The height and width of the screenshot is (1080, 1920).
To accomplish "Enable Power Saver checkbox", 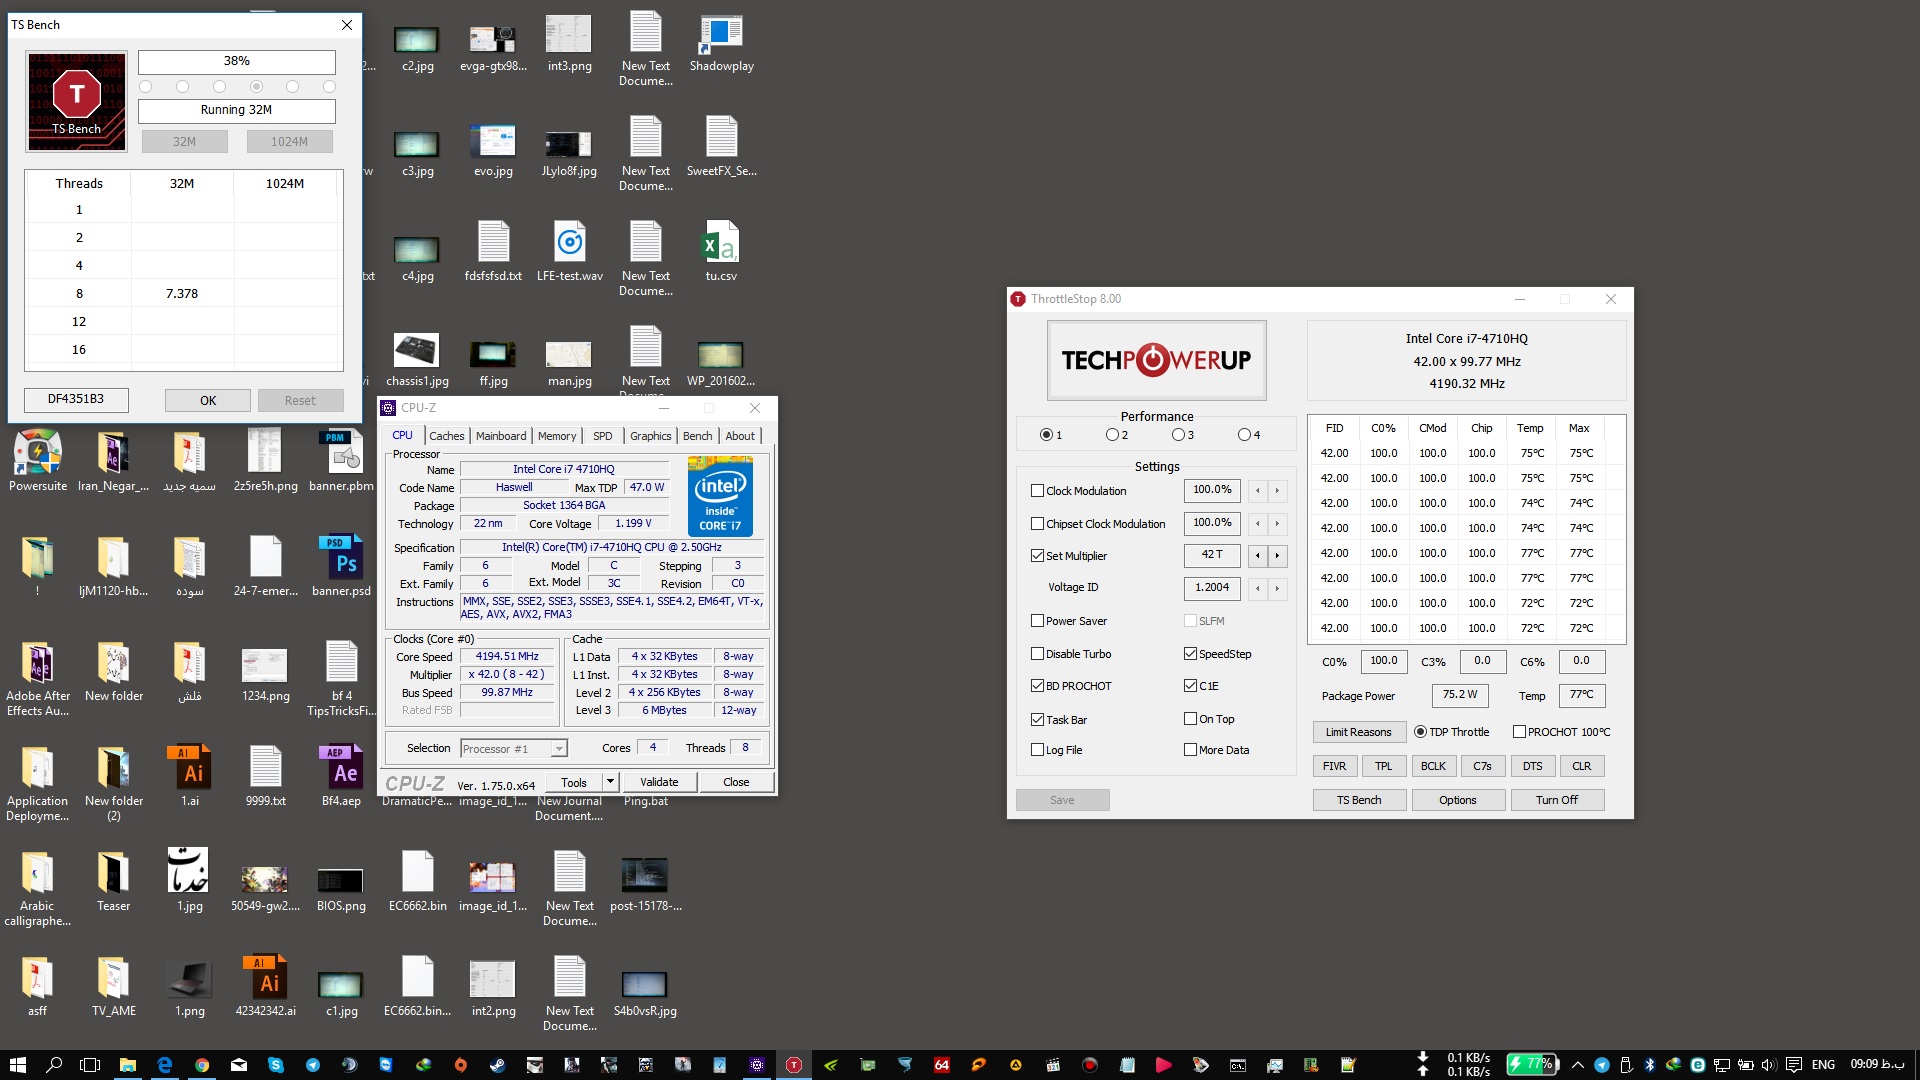I will pyautogui.click(x=1037, y=621).
